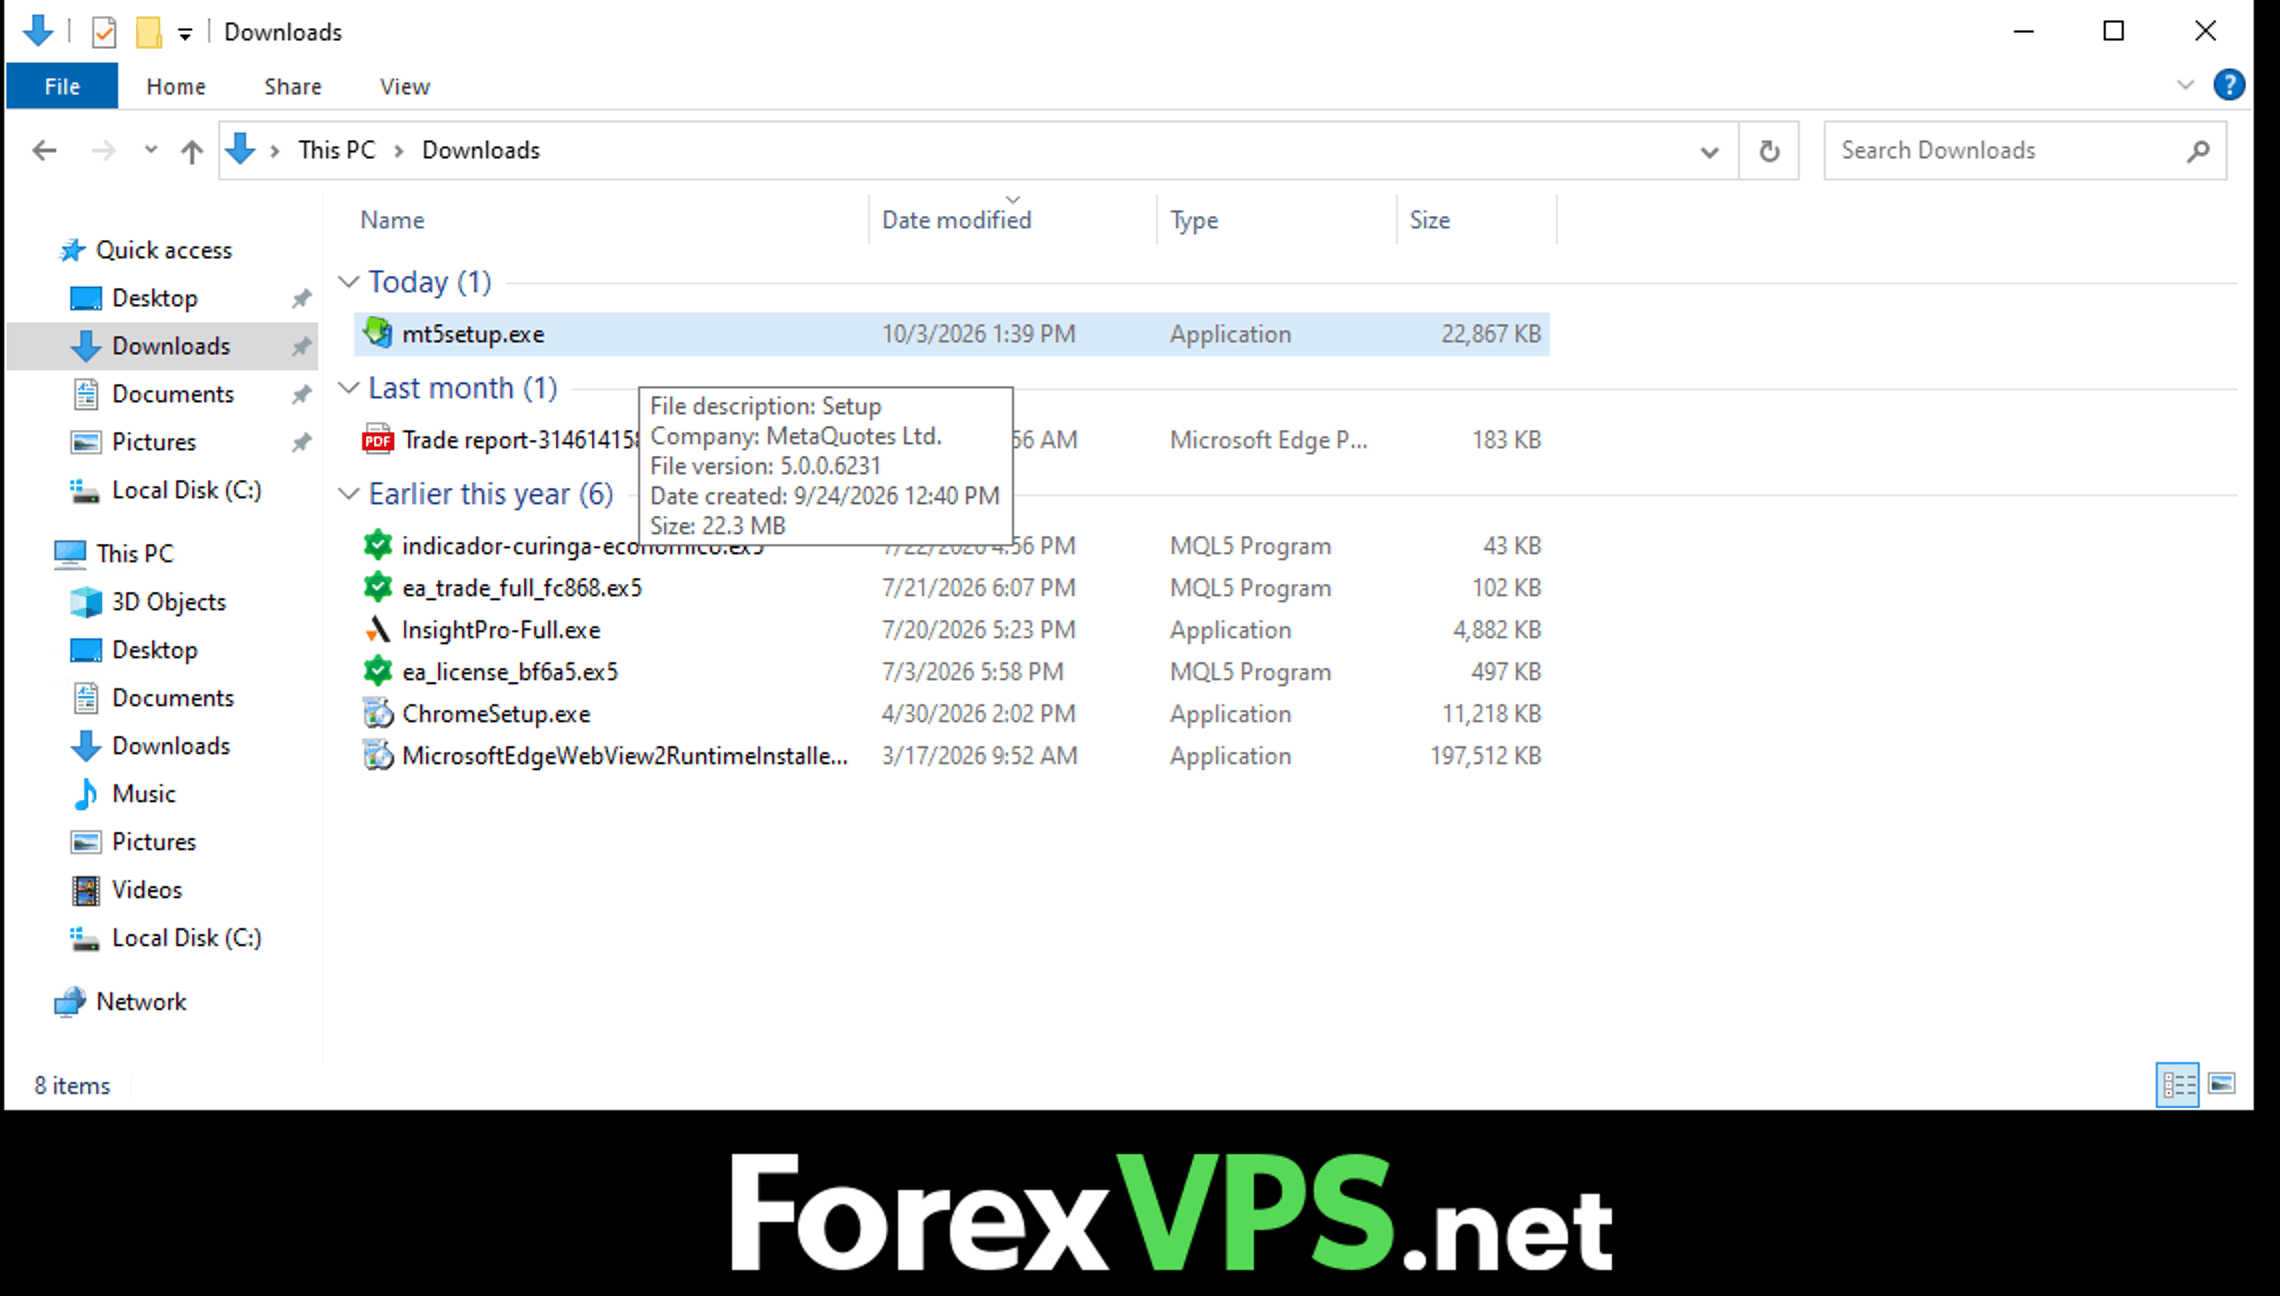Image resolution: width=2280 pixels, height=1296 pixels.
Task: Open the address bar history dropdown
Action: coord(1709,152)
